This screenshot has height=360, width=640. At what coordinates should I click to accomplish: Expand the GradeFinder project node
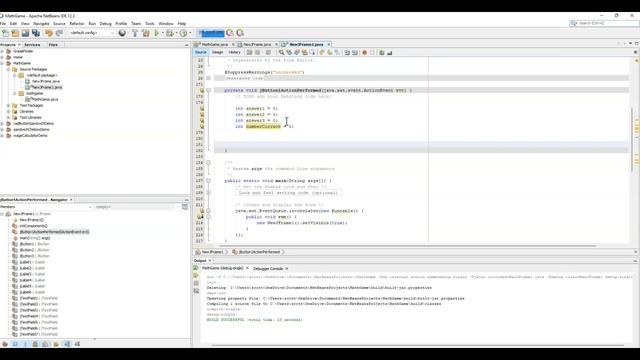(2, 51)
